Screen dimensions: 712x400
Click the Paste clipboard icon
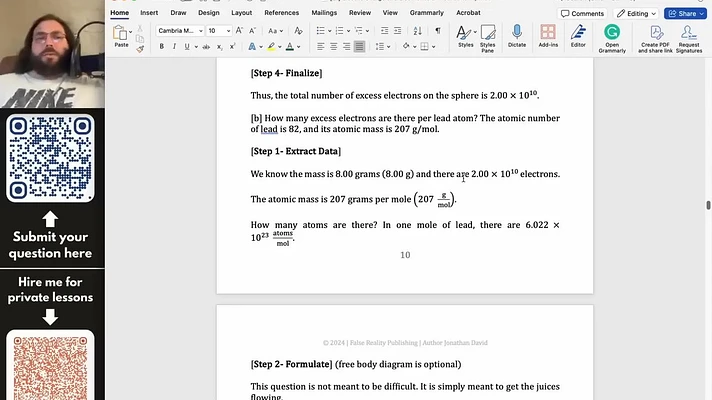[120, 33]
